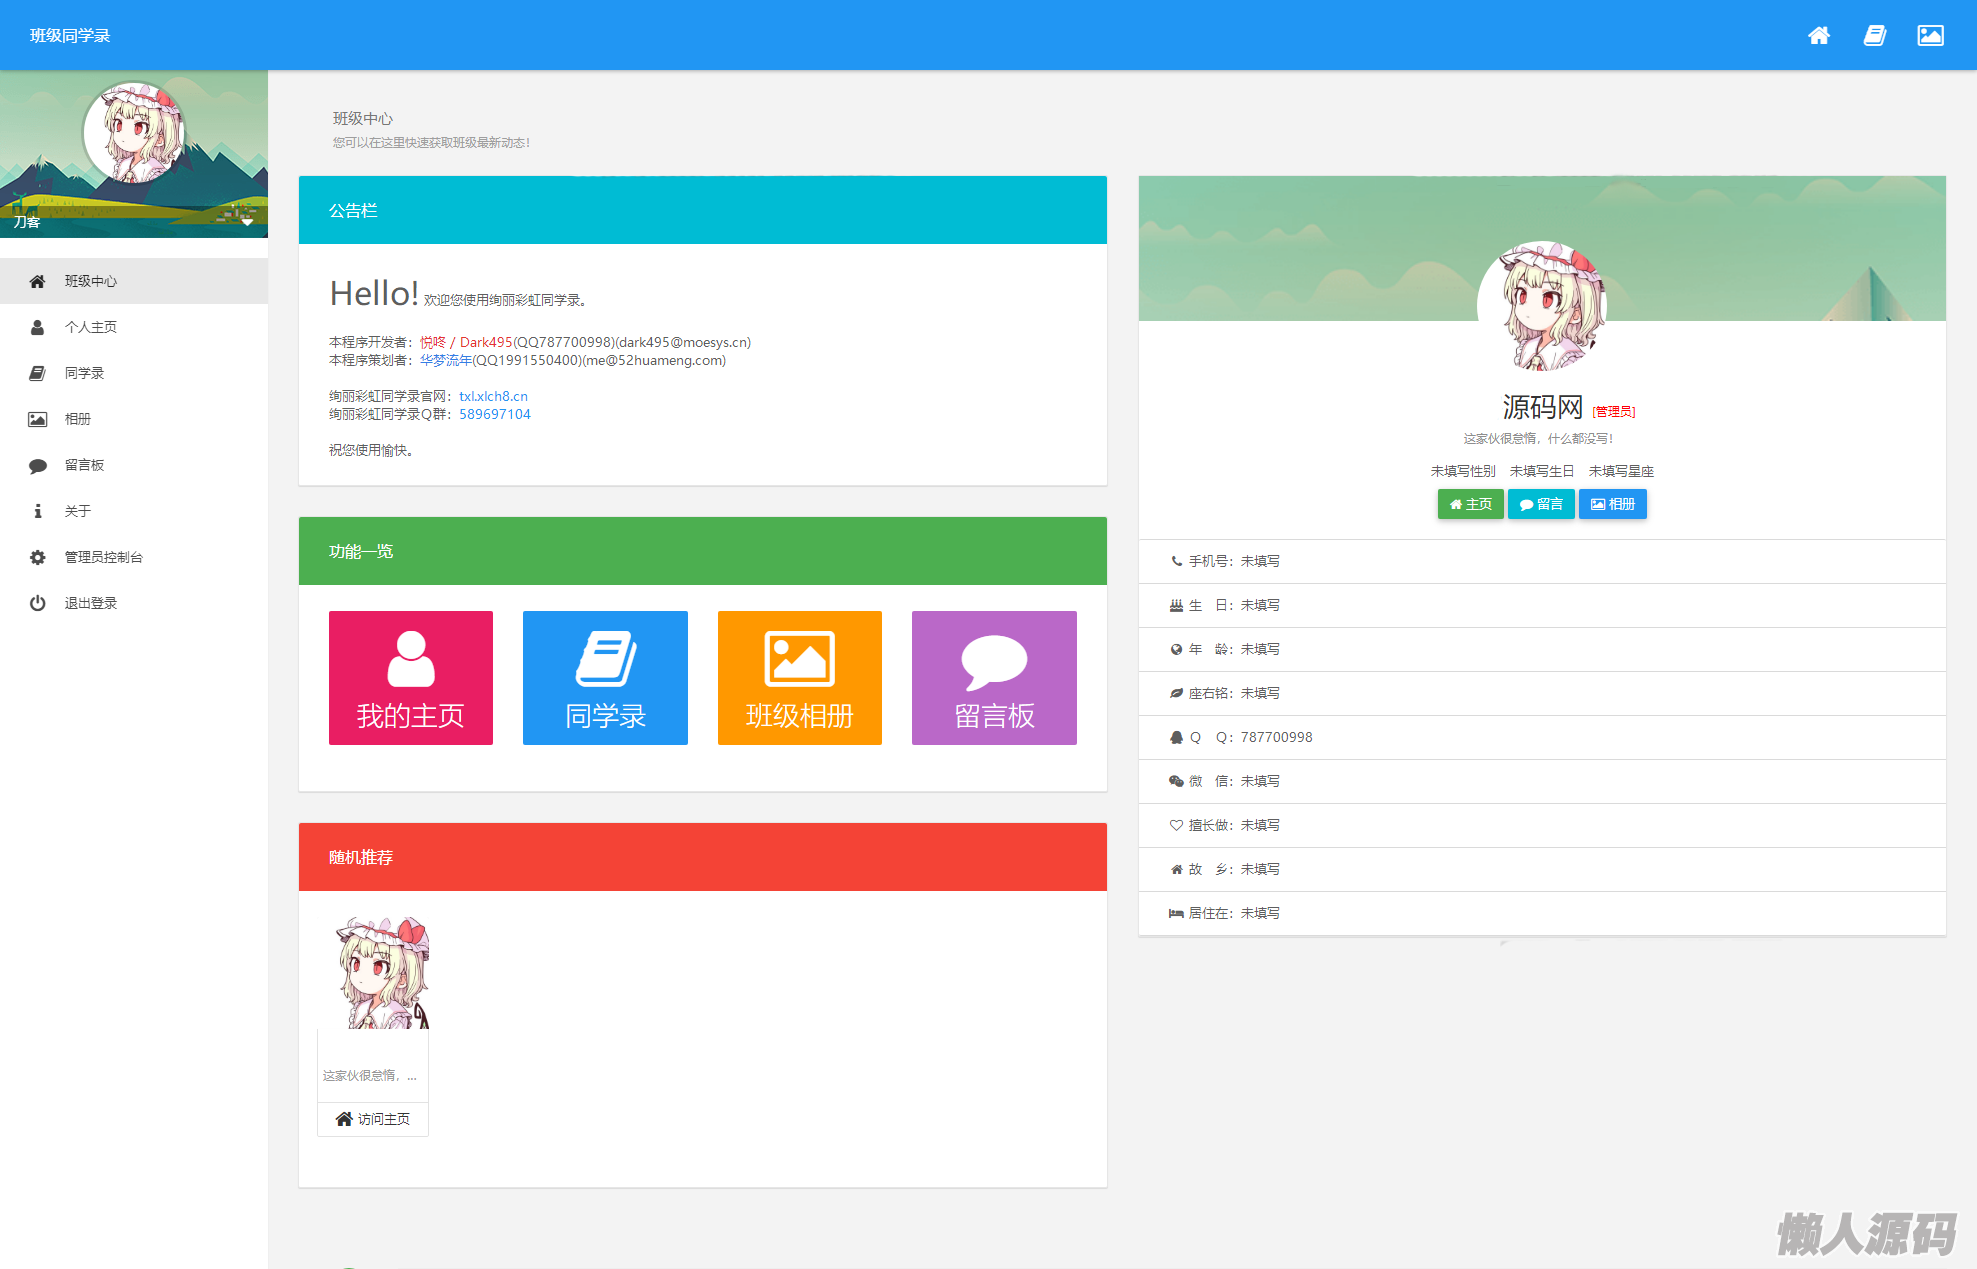Click the sidebar avatar image
This screenshot has height=1269, width=1977.
click(x=134, y=132)
